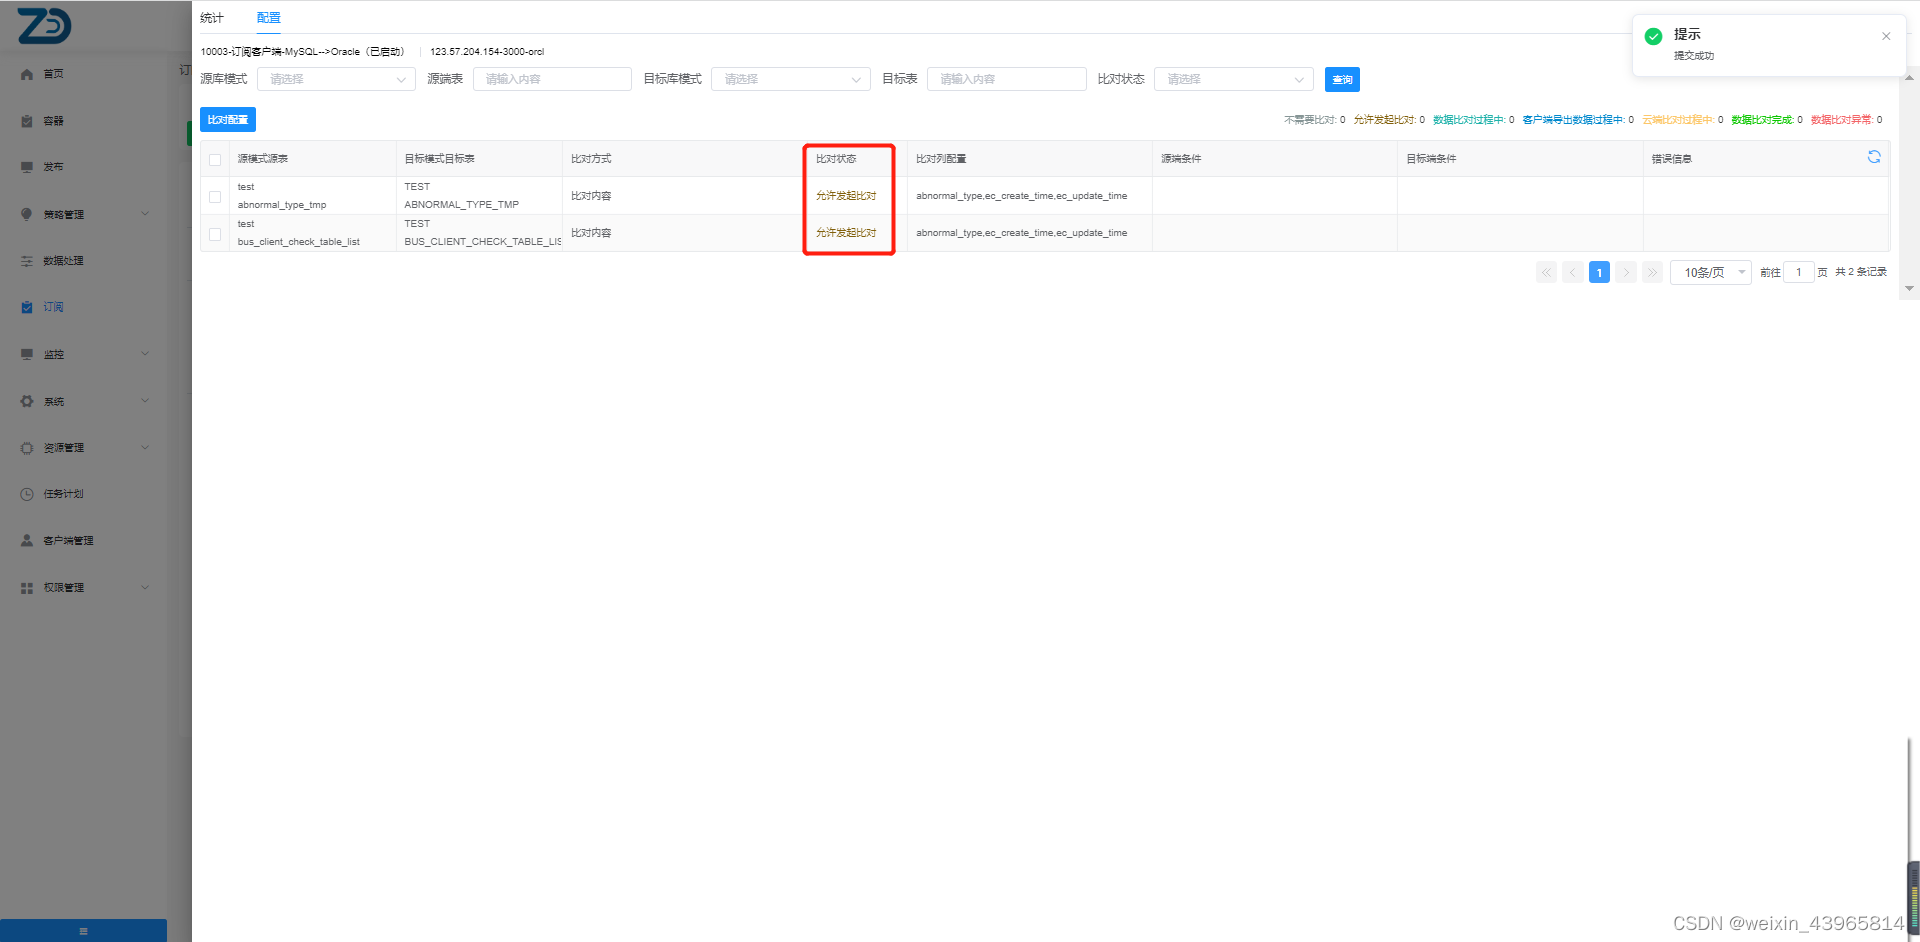Open the 首页 home icon in sidebar
This screenshot has width=1920, height=942.
[27, 74]
